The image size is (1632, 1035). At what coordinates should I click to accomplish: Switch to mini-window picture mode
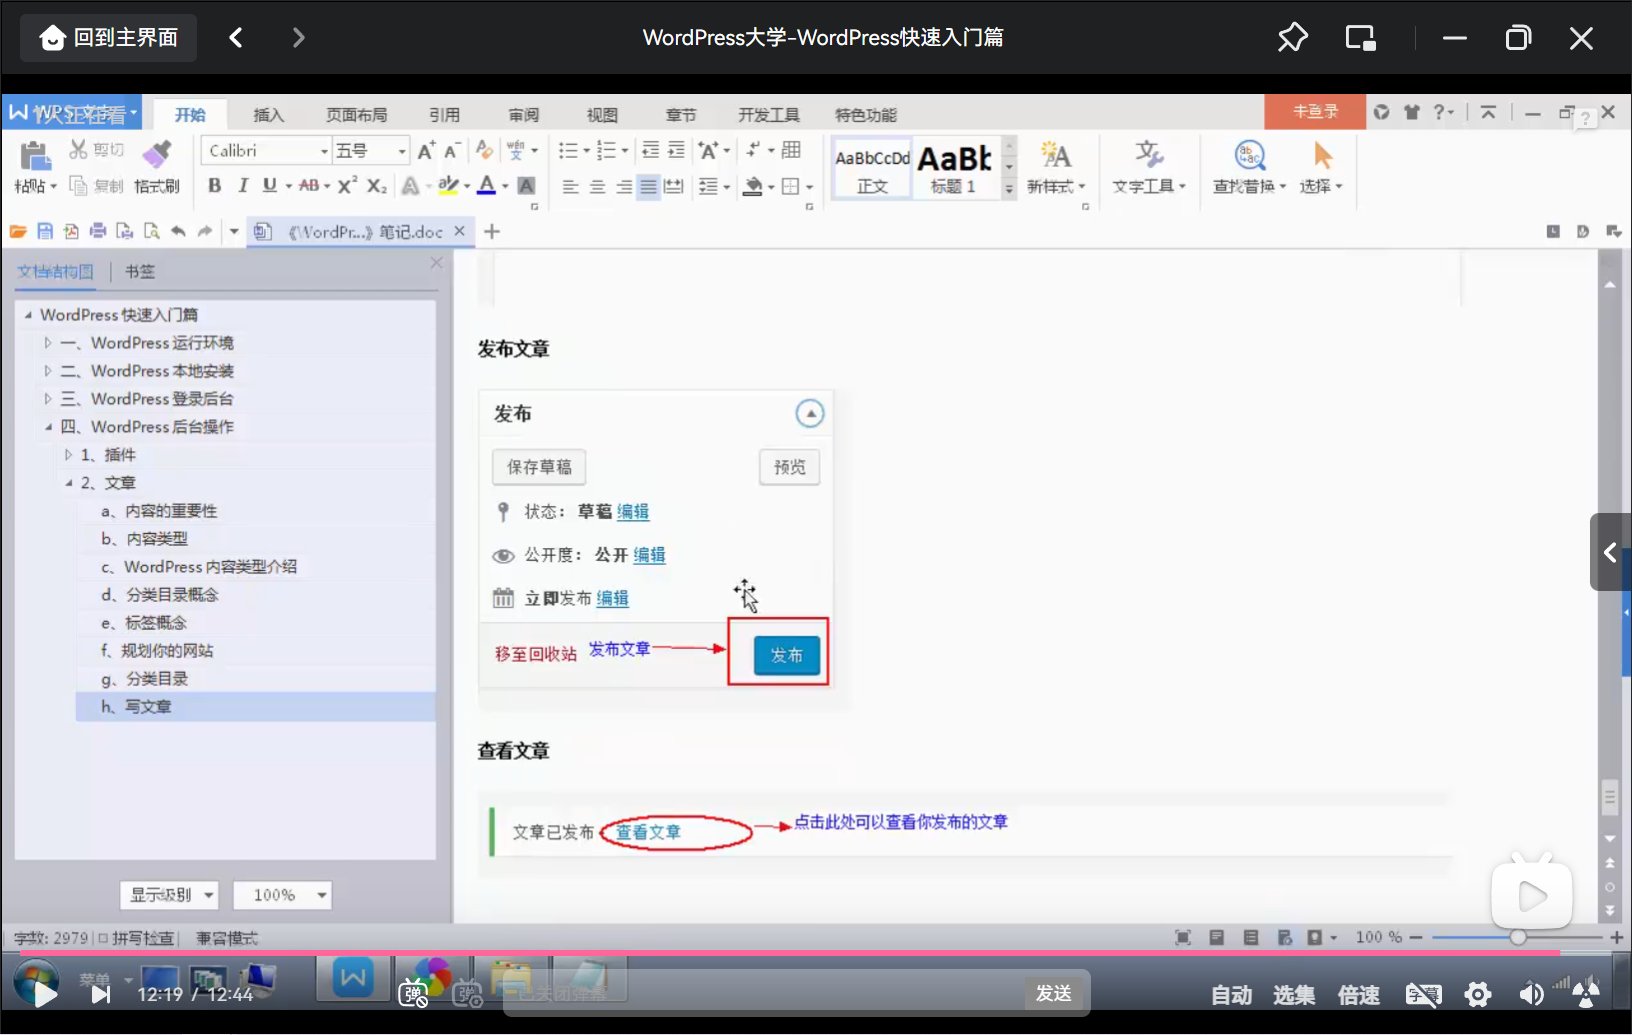click(1360, 38)
